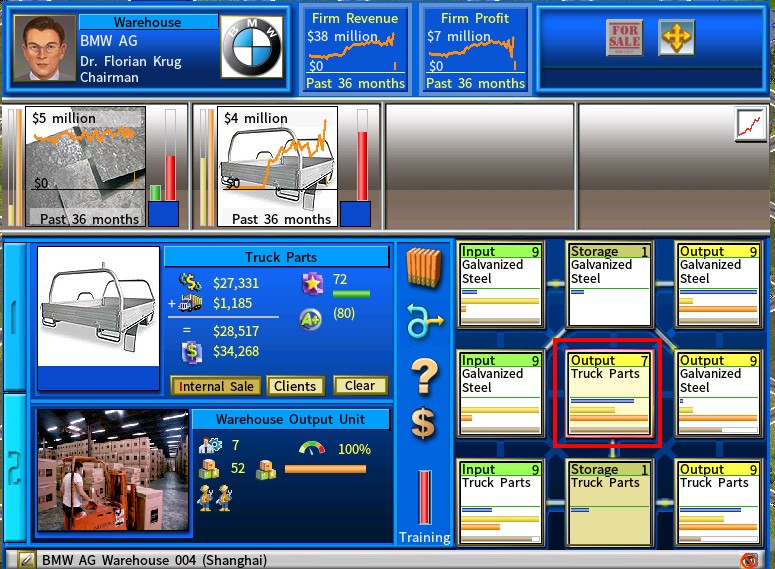Image resolution: width=775 pixels, height=569 pixels.
Task: Click the delivery truck freight cost icon
Action: click(190, 303)
